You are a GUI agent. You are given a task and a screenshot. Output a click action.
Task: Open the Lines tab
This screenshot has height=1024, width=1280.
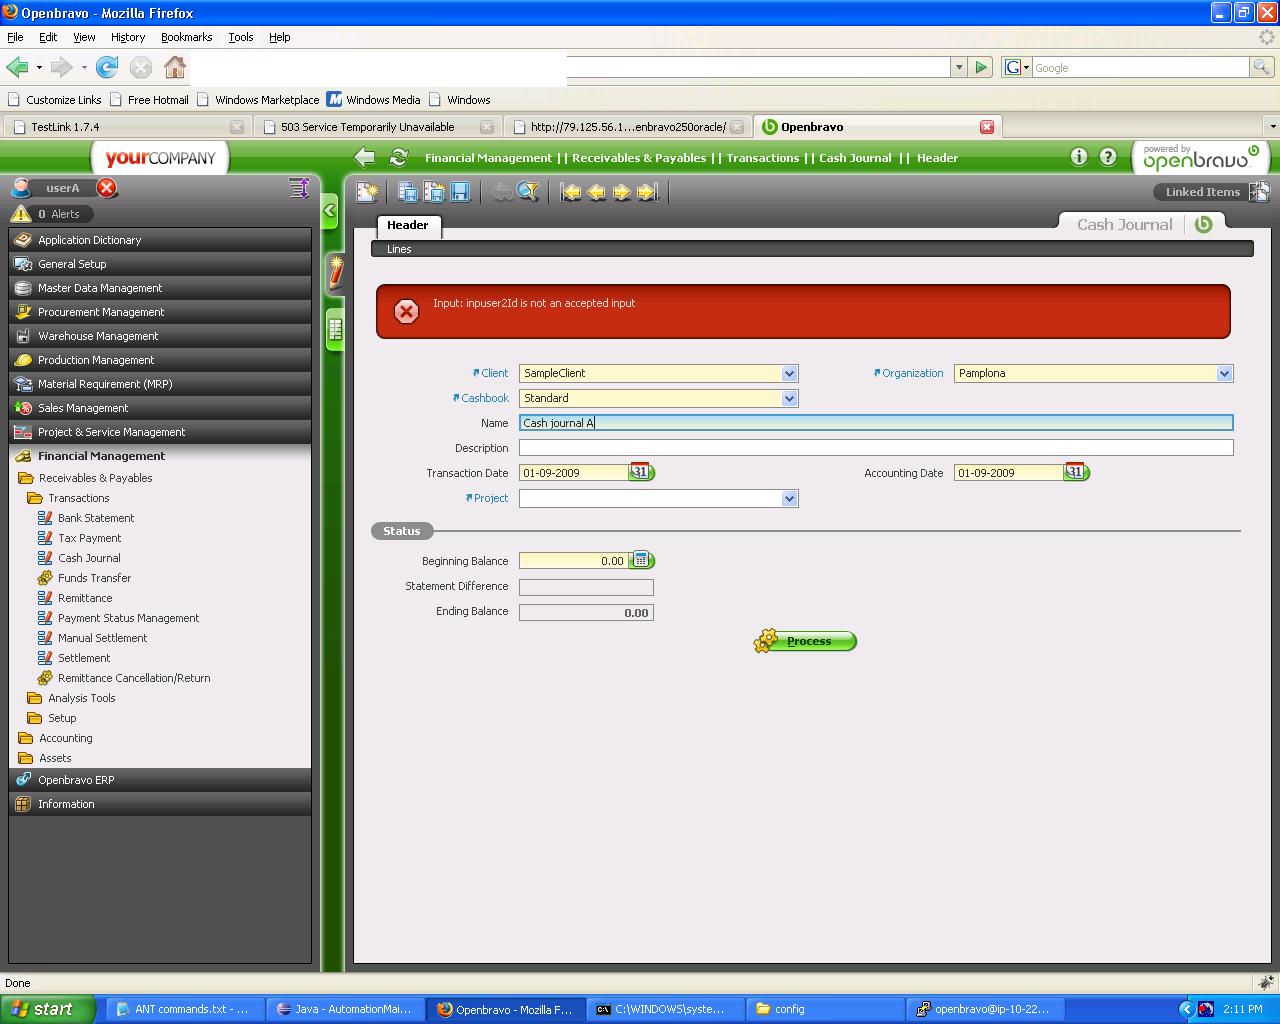[399, 249]
